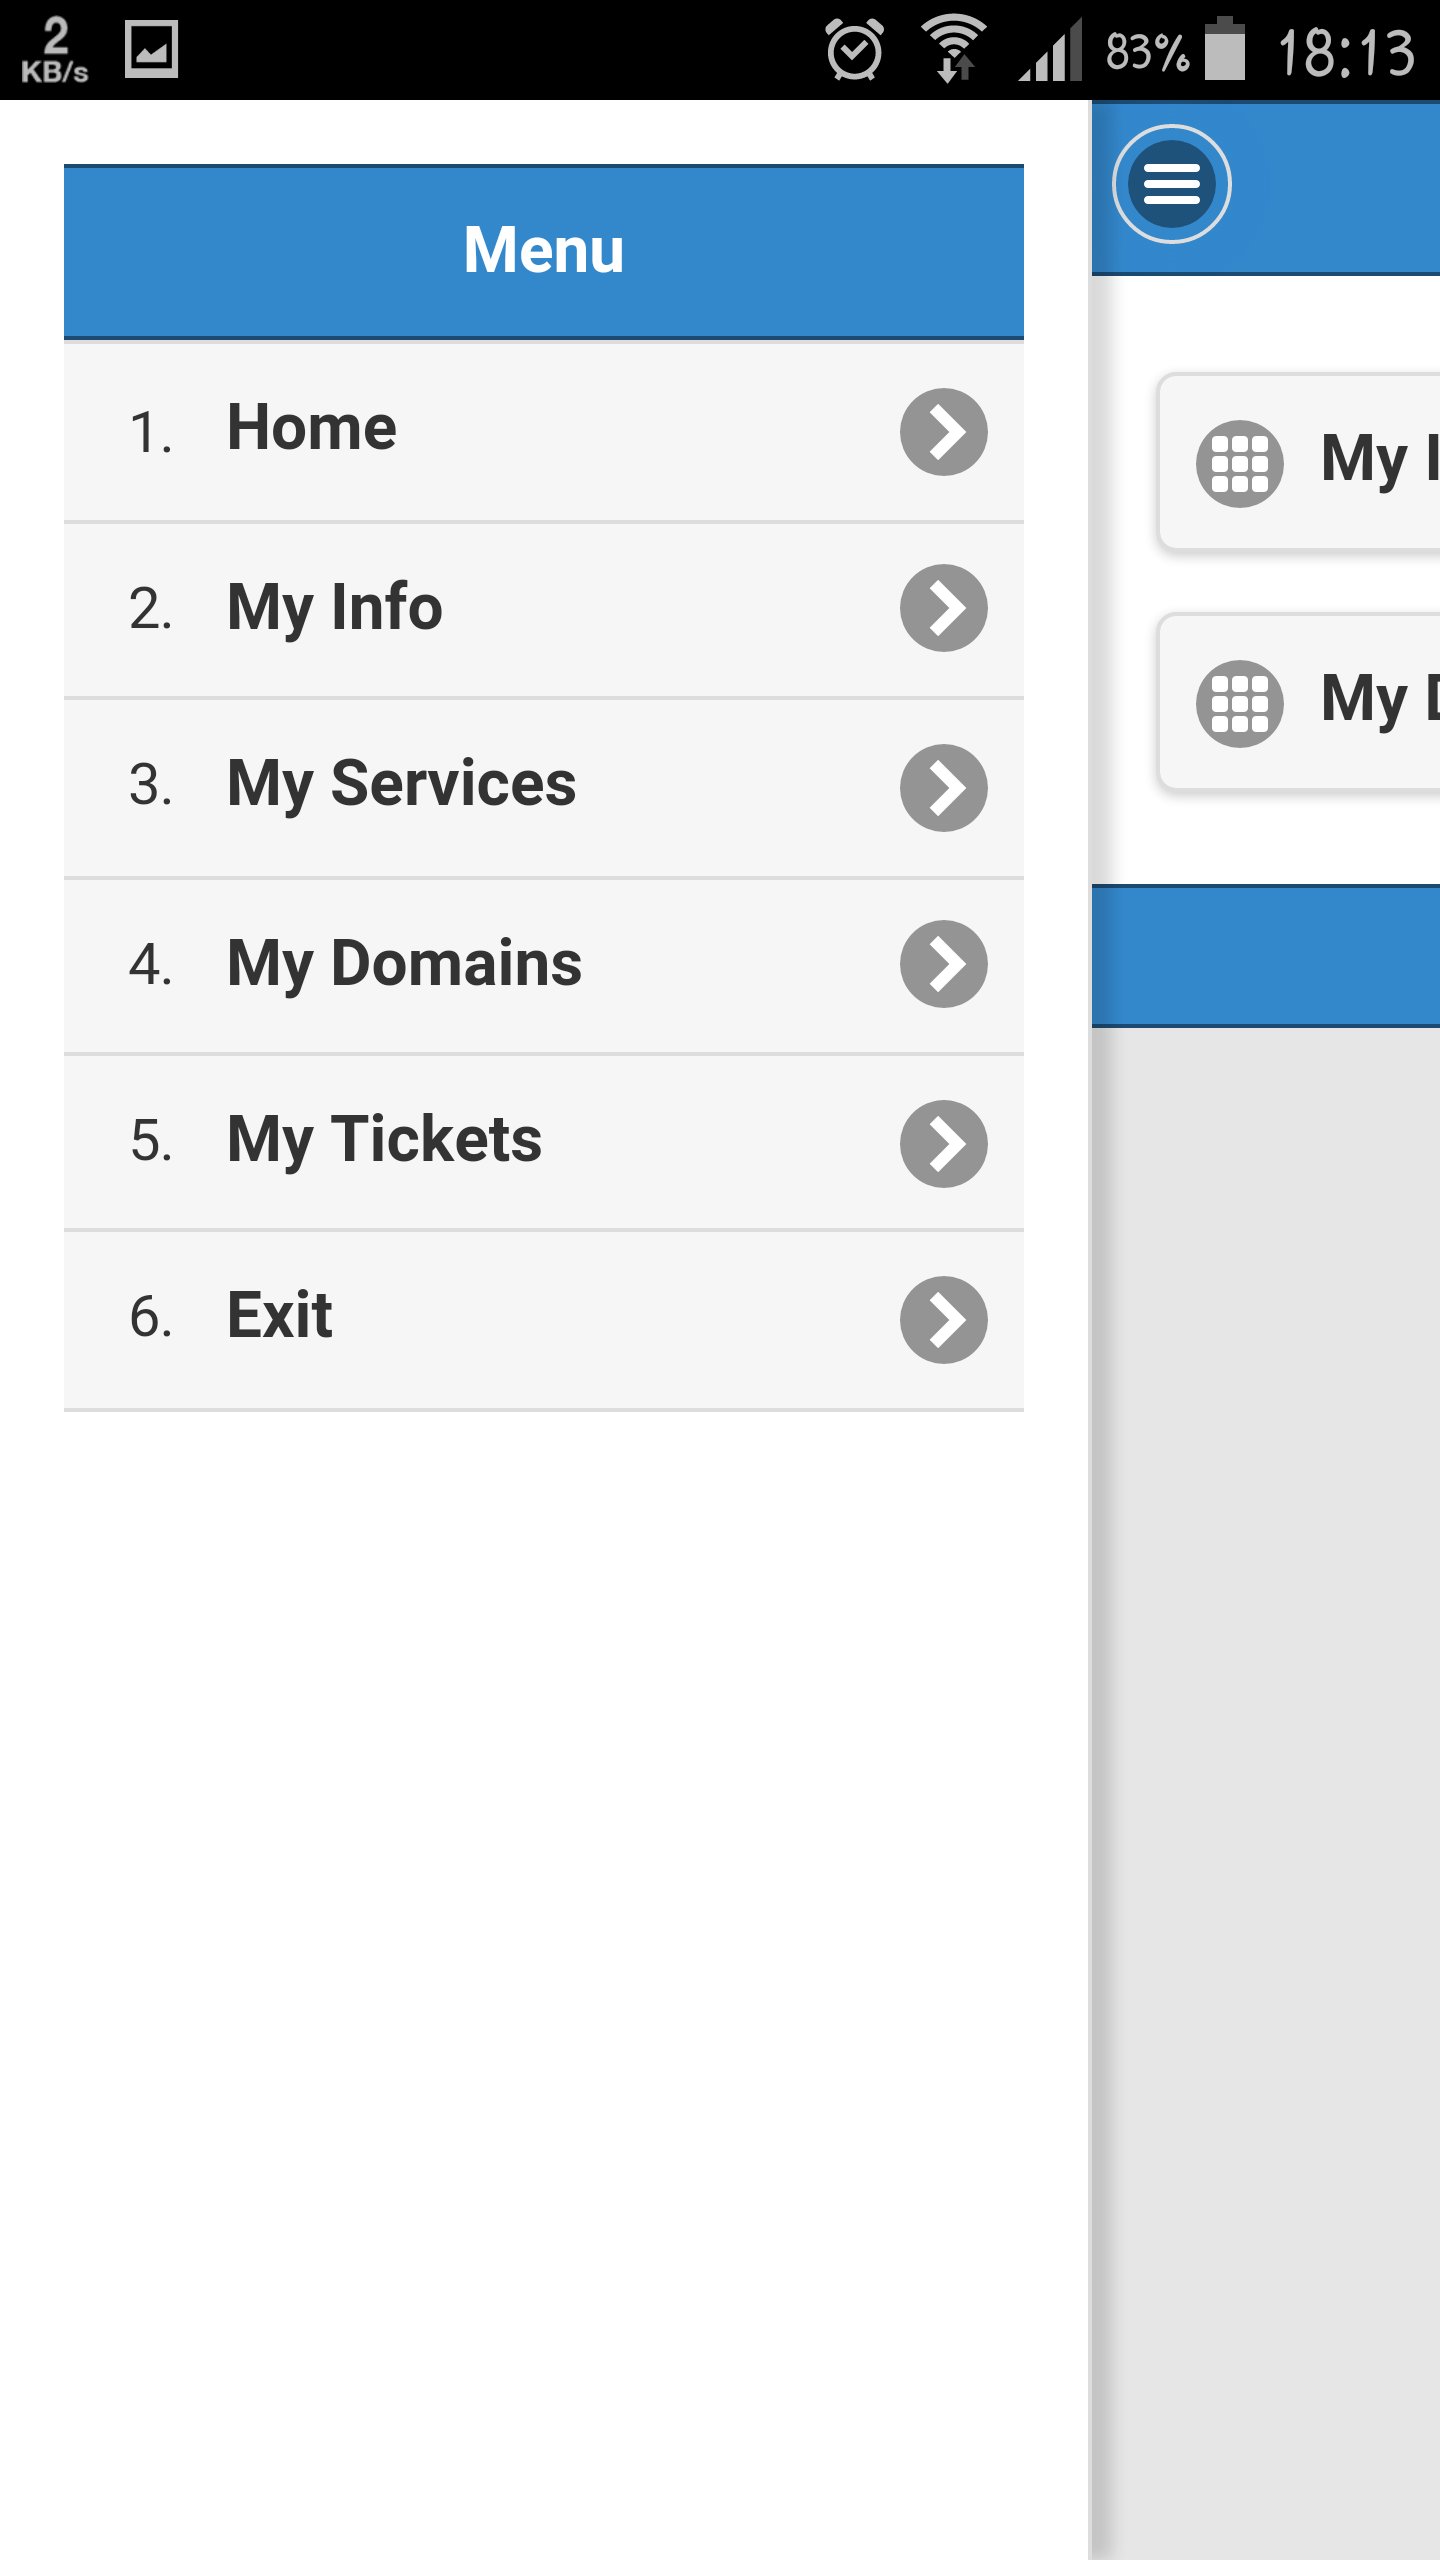Viewport: 1440px width, 2560px height.
Task: Select My Tickets in the menu
Action: click(384, 1141)
